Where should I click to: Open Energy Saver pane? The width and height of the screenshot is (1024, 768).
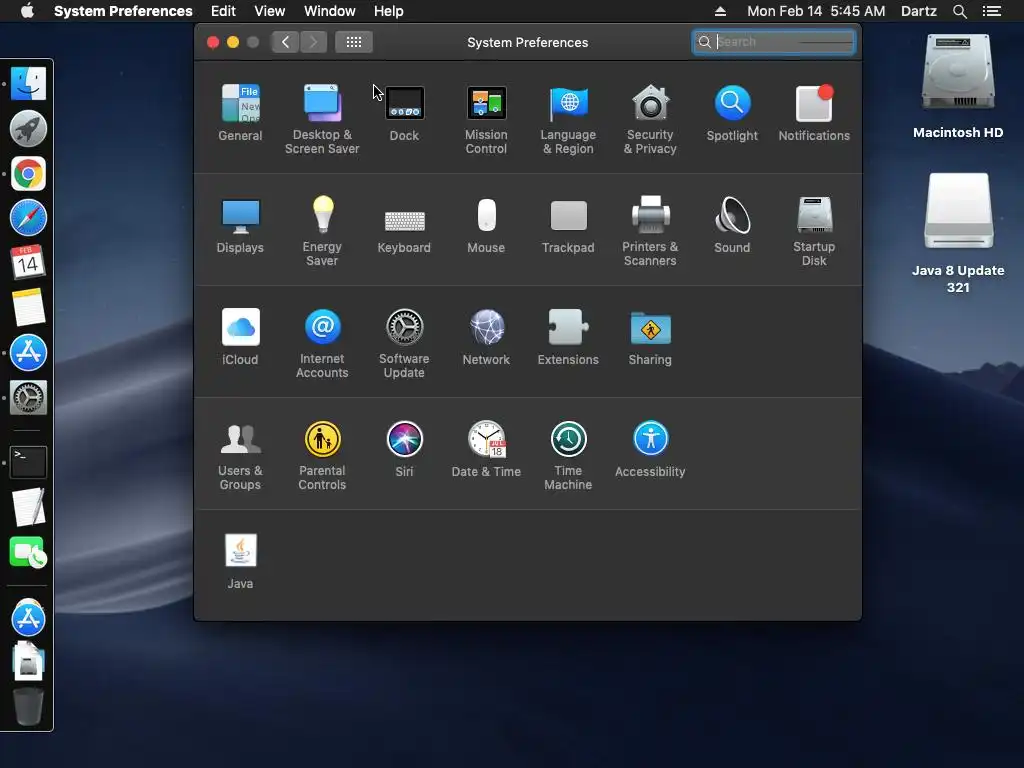[x=322, y=231]
